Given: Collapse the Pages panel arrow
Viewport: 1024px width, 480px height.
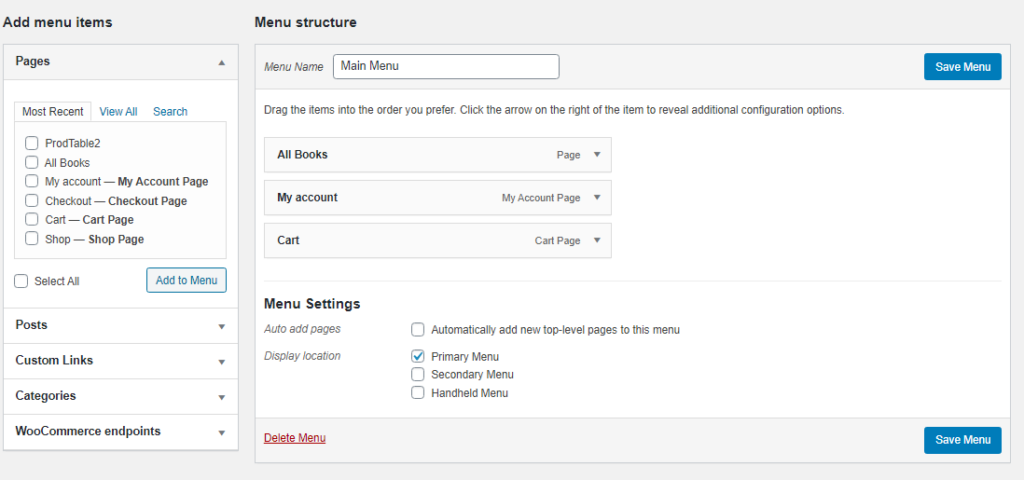Looking at the screenshot, I should point(221,63).
